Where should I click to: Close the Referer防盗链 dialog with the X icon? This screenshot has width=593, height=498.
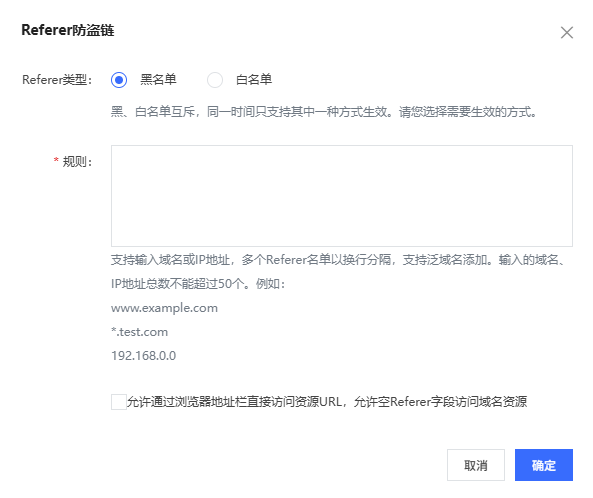pyautogui.click(x=567, y=33)
